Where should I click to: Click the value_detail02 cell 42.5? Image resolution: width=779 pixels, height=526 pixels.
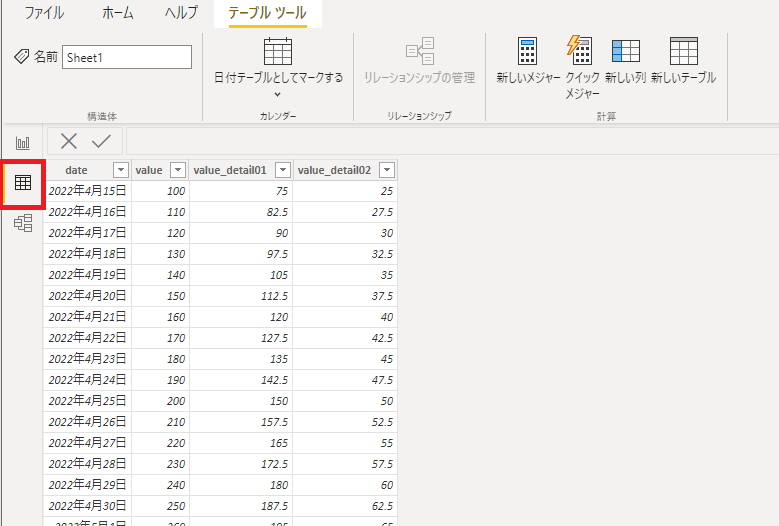(x=345, y=338)
